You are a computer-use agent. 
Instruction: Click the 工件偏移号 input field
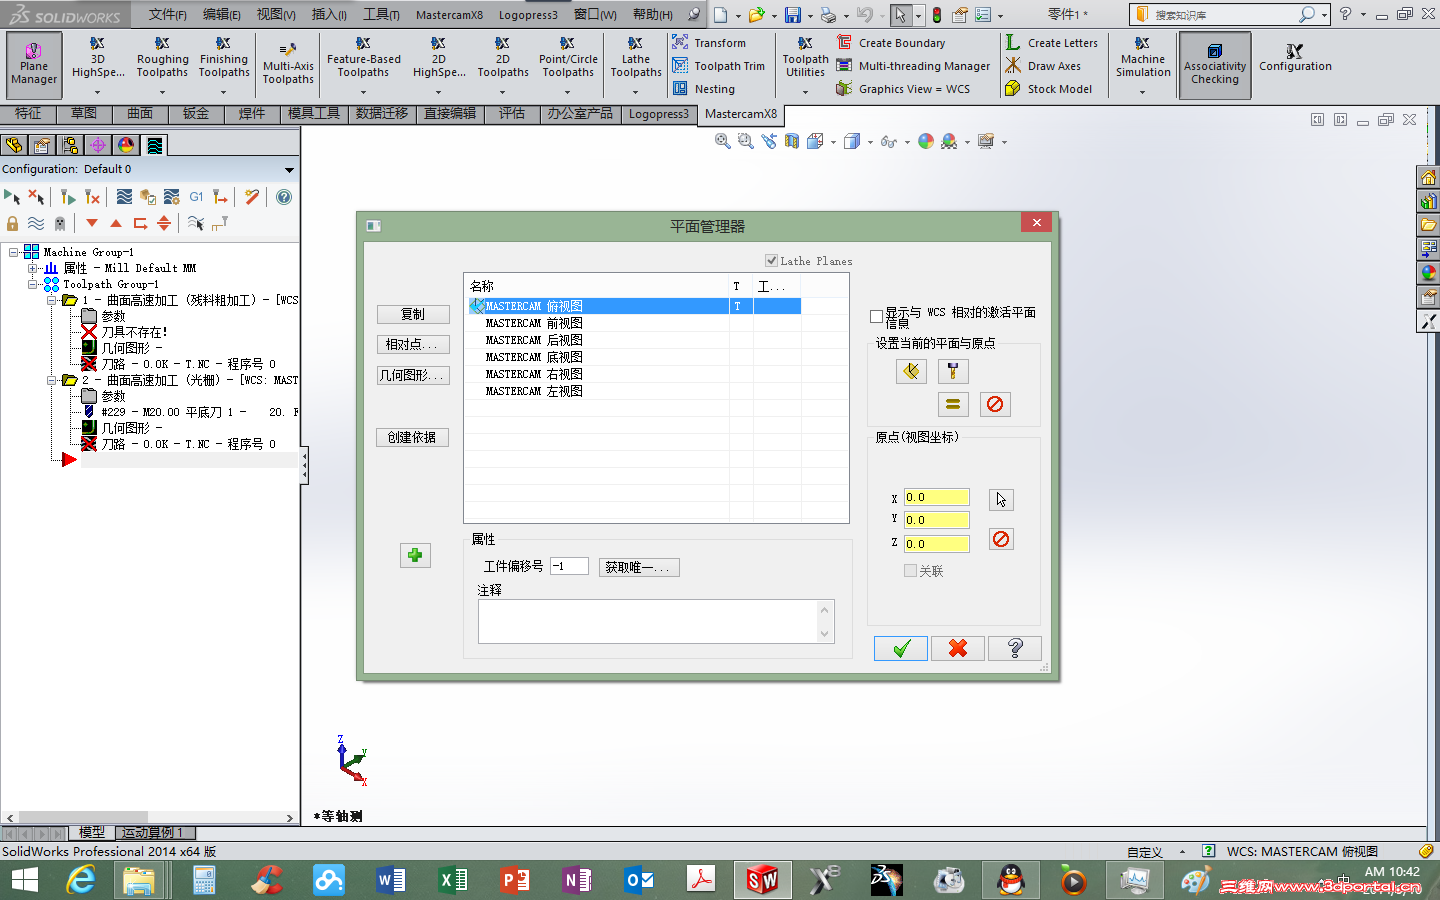[x=569, y=566]
